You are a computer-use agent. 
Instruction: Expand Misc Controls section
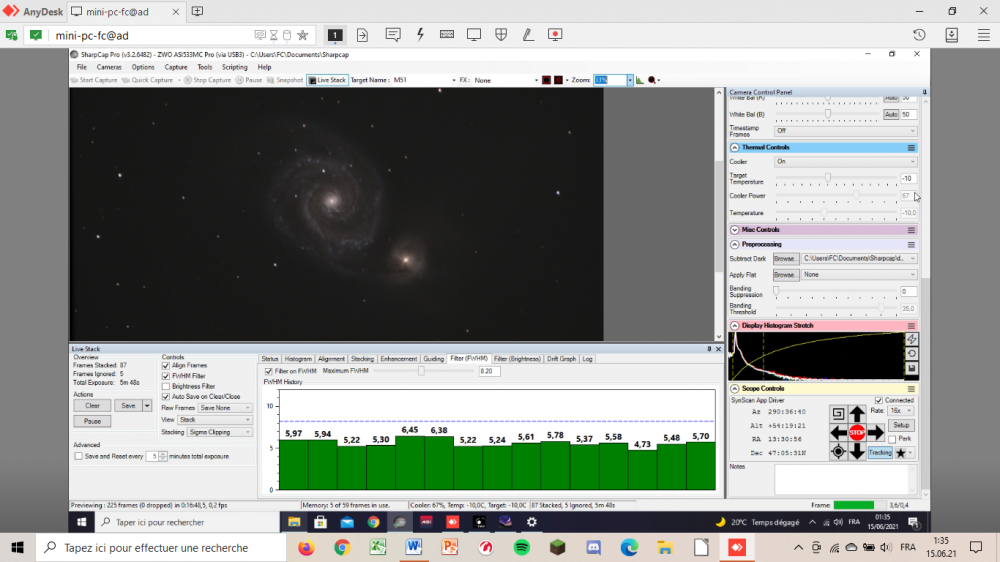point(735,230)
